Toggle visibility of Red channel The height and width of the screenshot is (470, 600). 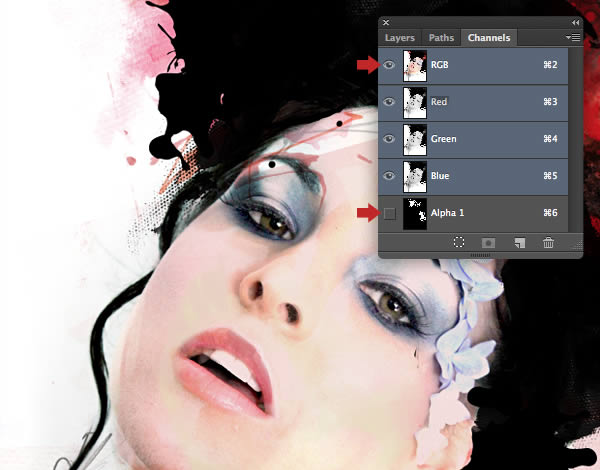[389, 102]
